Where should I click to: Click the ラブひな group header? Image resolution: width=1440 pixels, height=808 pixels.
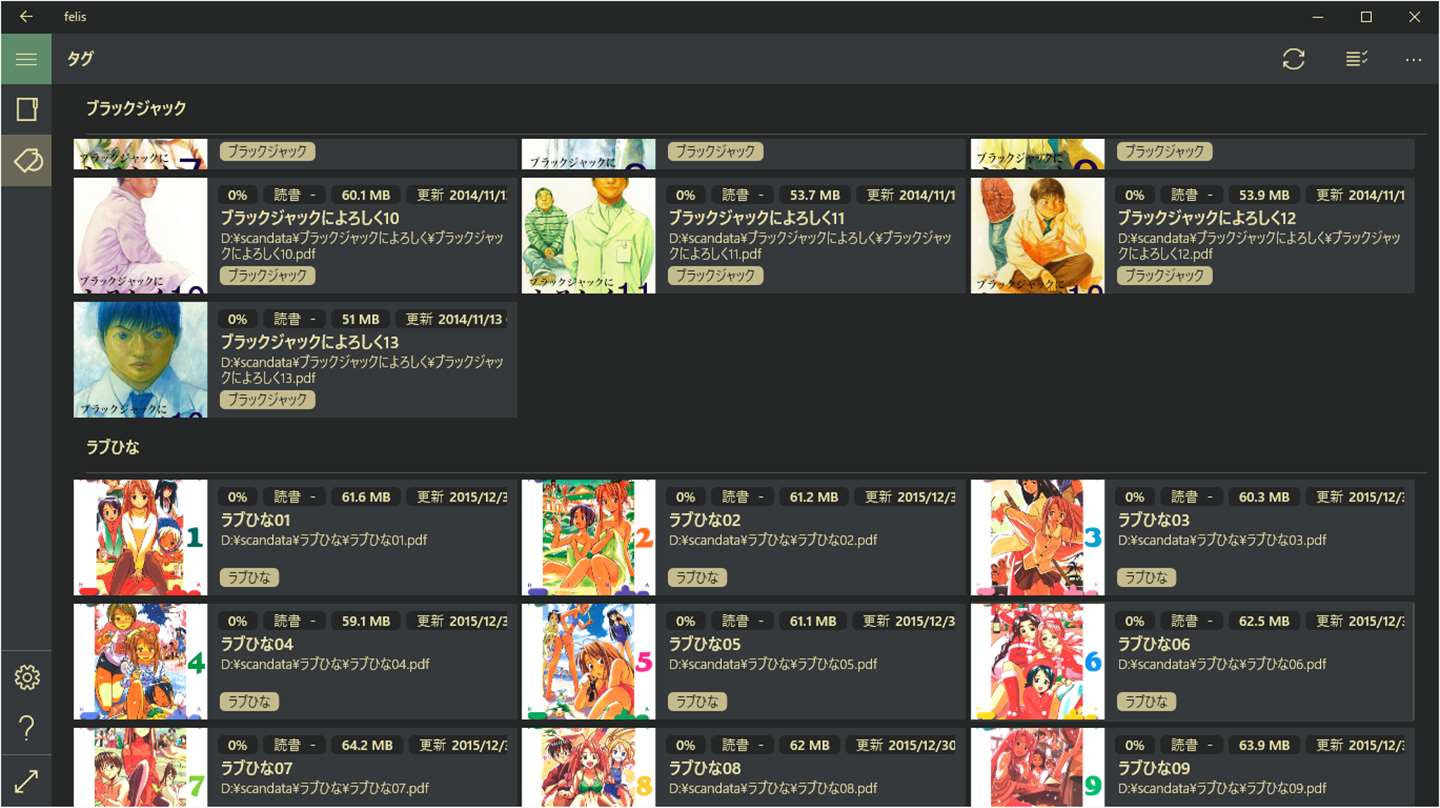(x=113, y=447)
